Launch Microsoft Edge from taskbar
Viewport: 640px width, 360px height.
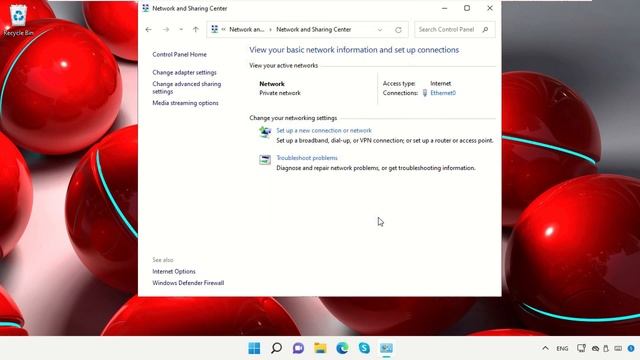tap(342, 348)
